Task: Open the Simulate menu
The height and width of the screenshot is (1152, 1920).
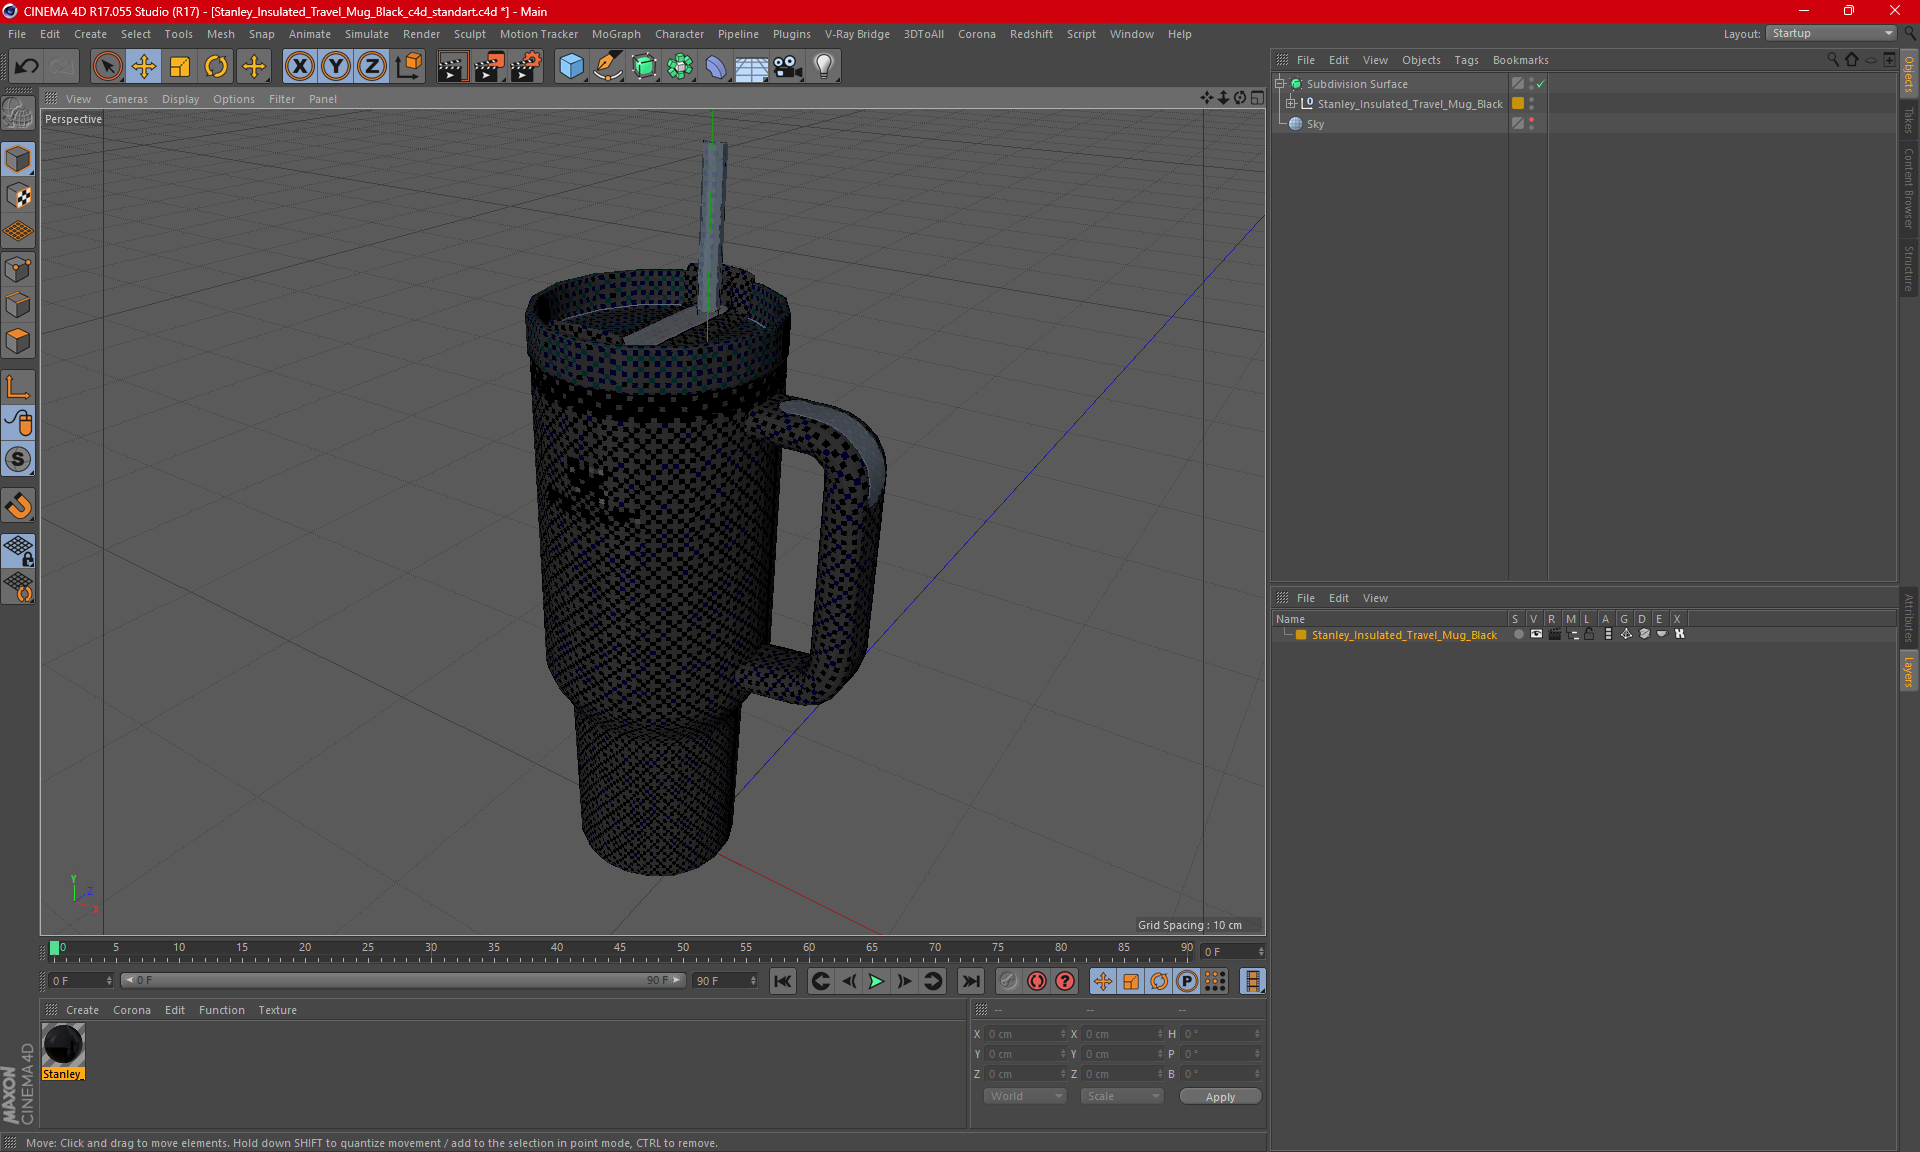Action: 367,34
